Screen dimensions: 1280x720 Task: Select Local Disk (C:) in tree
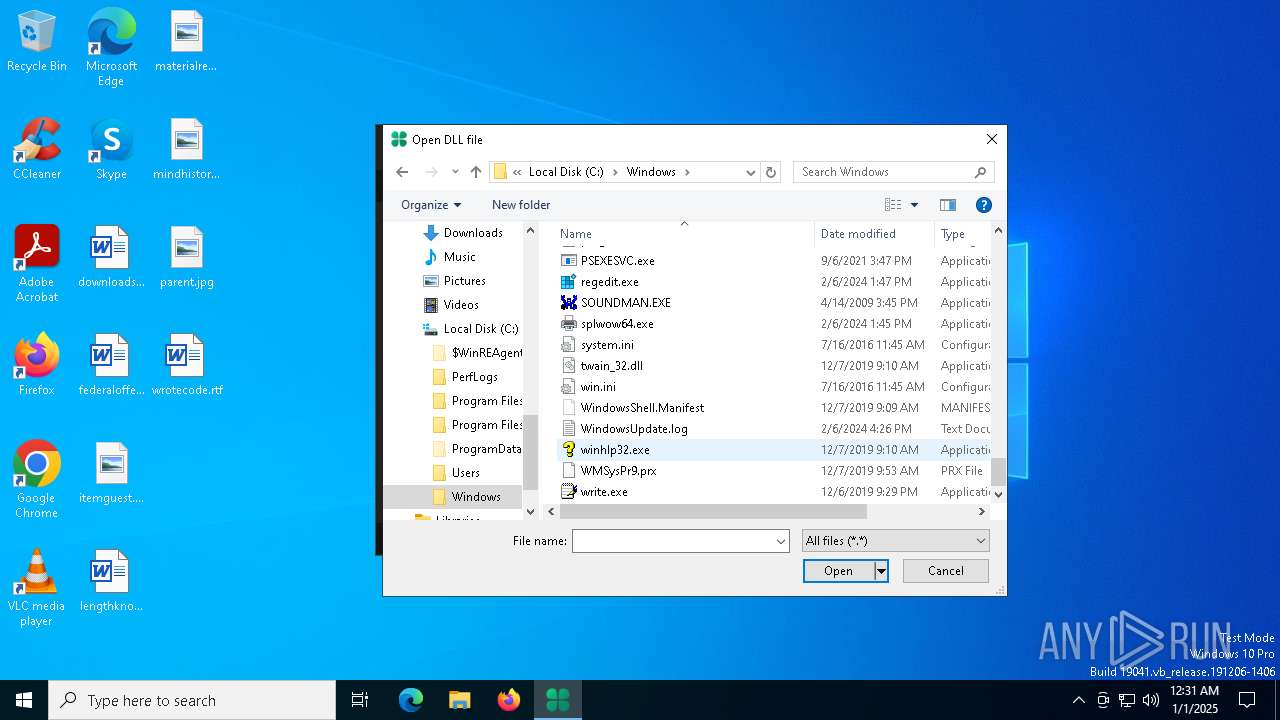470,329
